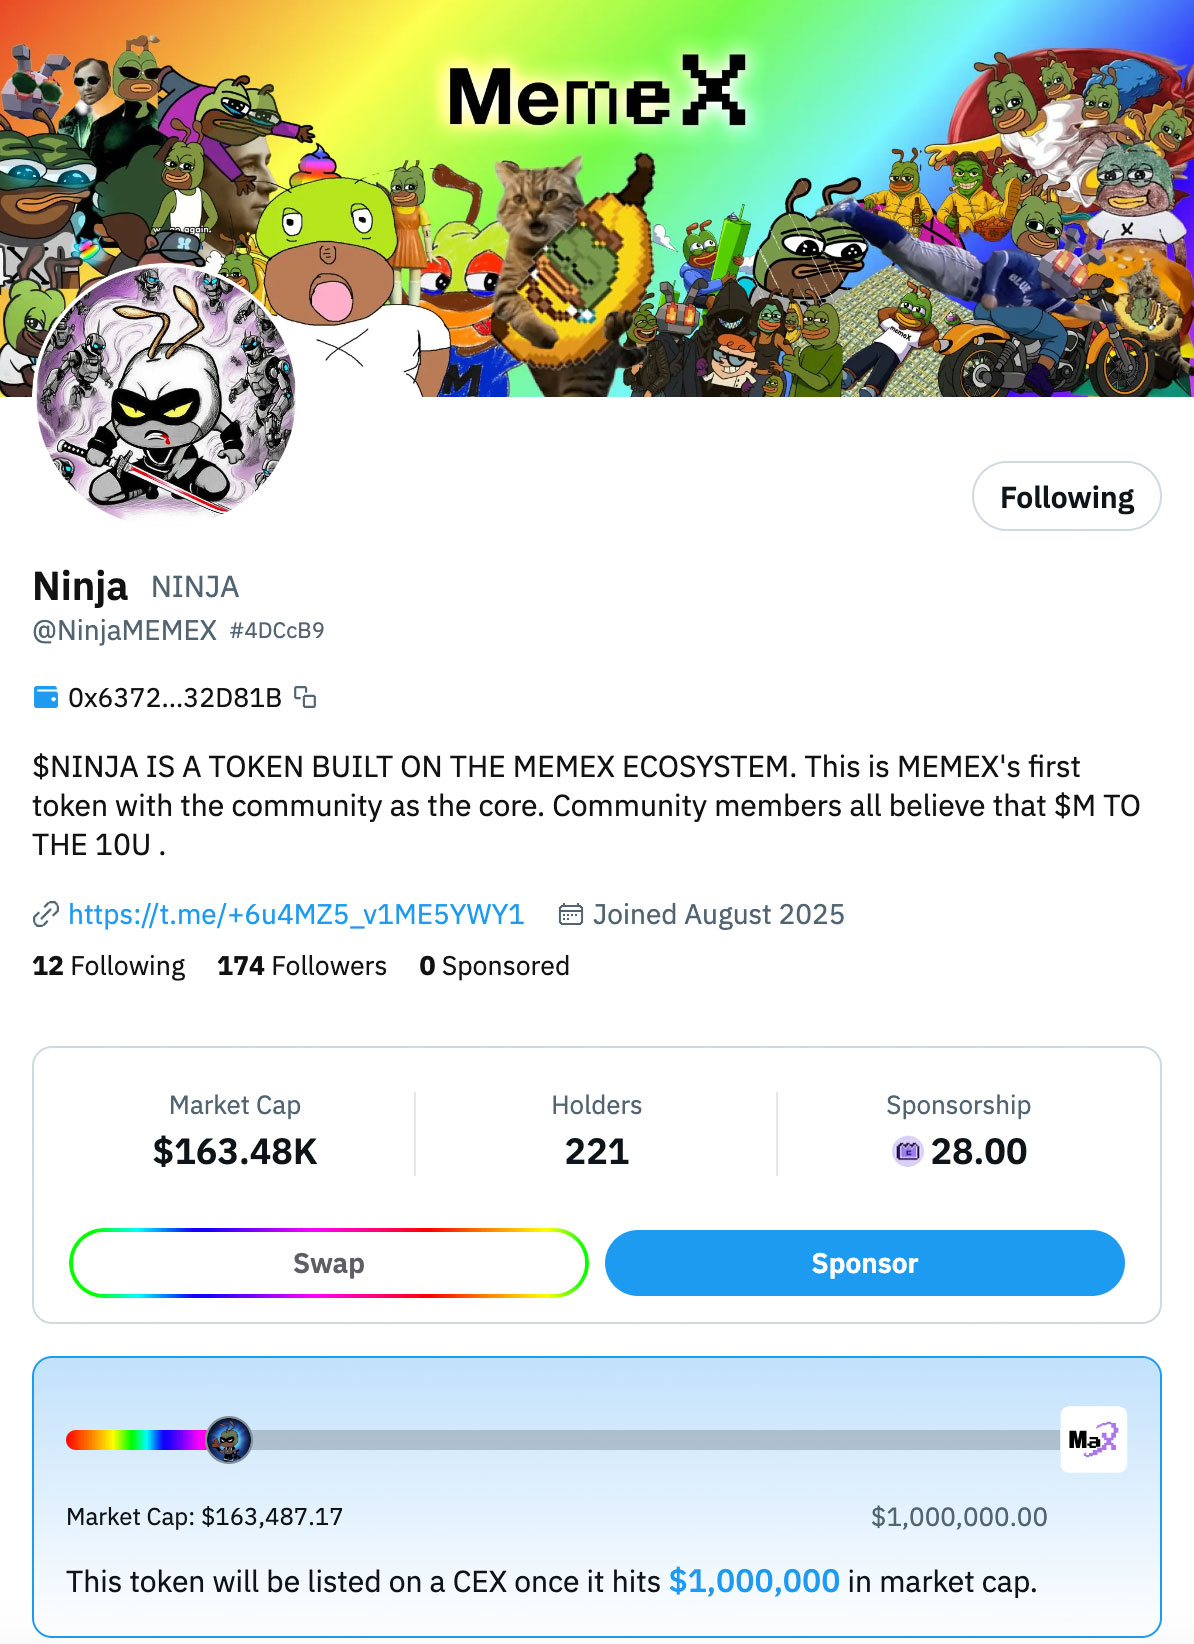The image size is (1194, 1644).
Task: Open the t.me Telegram invite link
Action: pyautogui.click(x=296, y=914)
